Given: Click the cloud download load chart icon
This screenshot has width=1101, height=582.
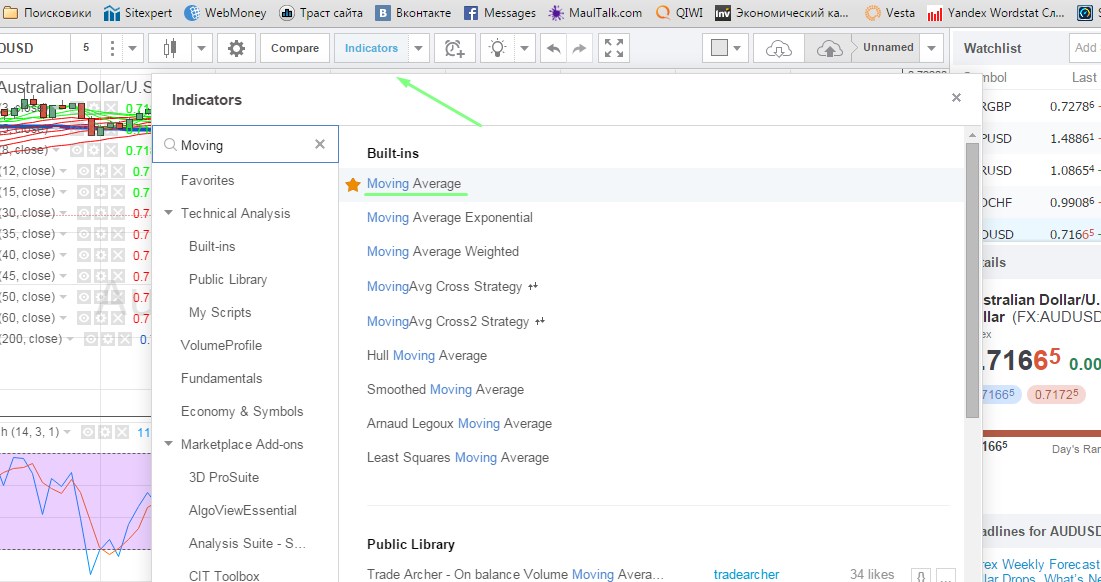Looking at the screenshot, I should pos(779,48).
